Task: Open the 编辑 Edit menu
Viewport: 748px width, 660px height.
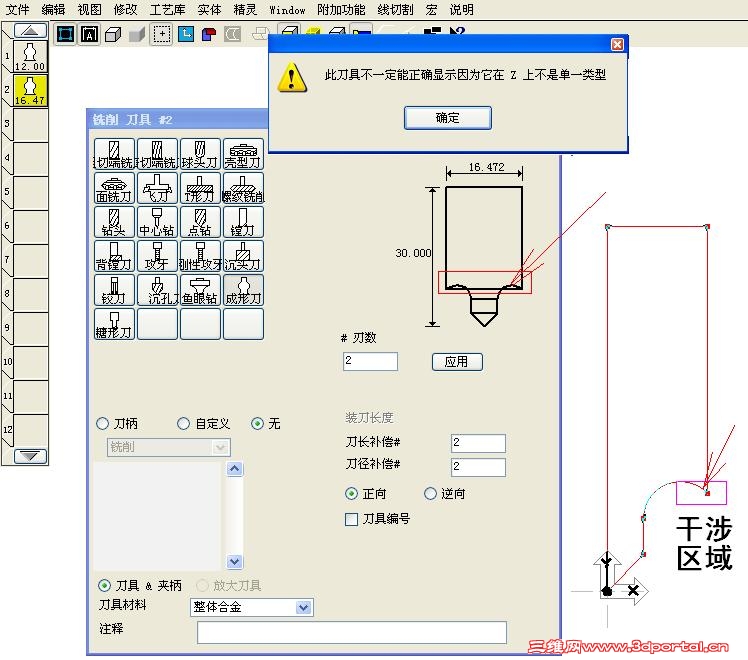Action: tap(53, 9)
